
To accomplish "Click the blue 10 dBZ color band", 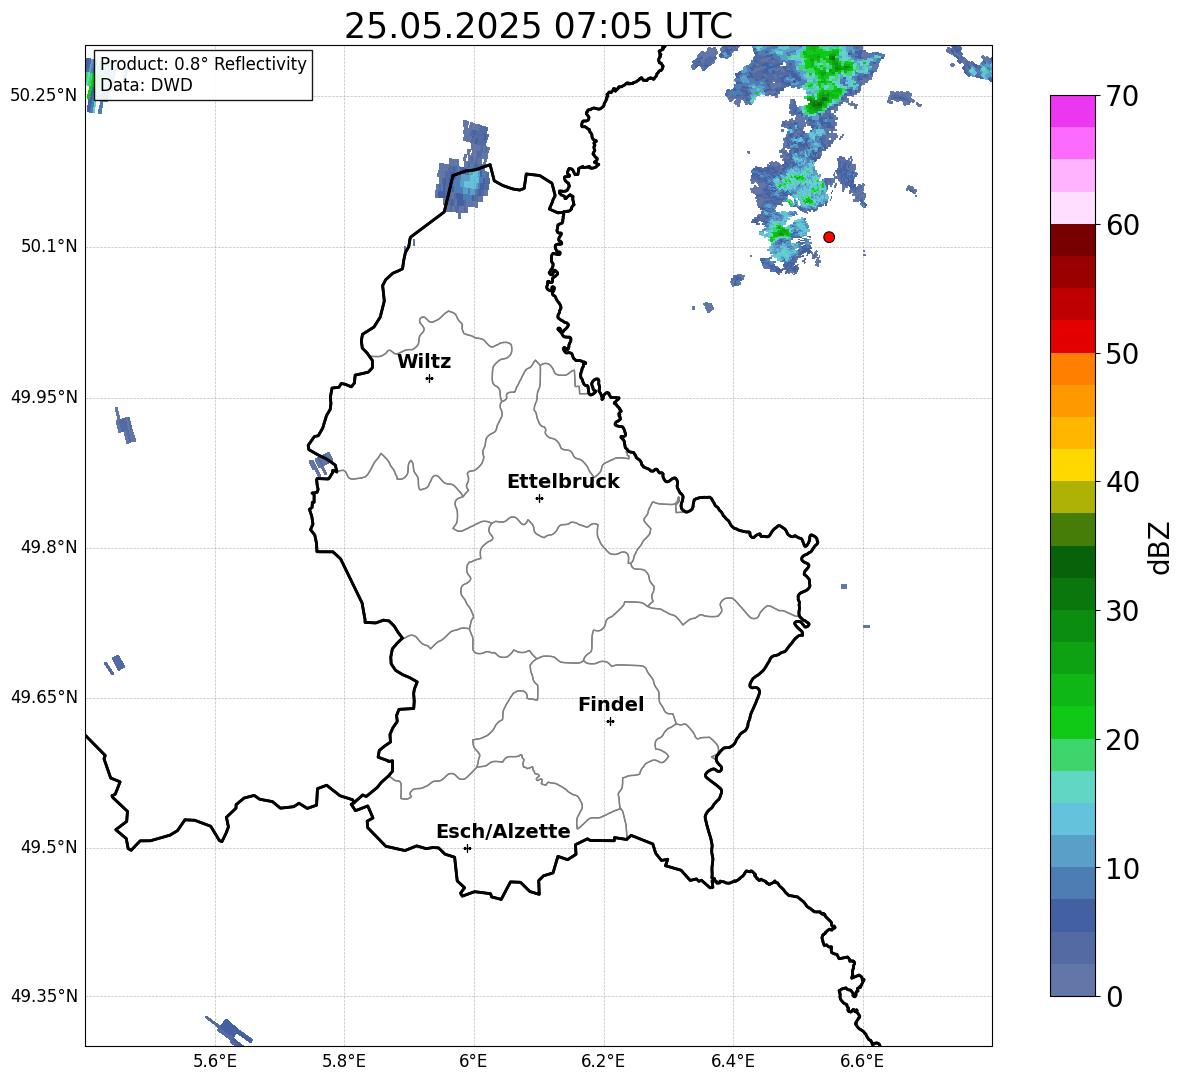I will pos(1072,852).
